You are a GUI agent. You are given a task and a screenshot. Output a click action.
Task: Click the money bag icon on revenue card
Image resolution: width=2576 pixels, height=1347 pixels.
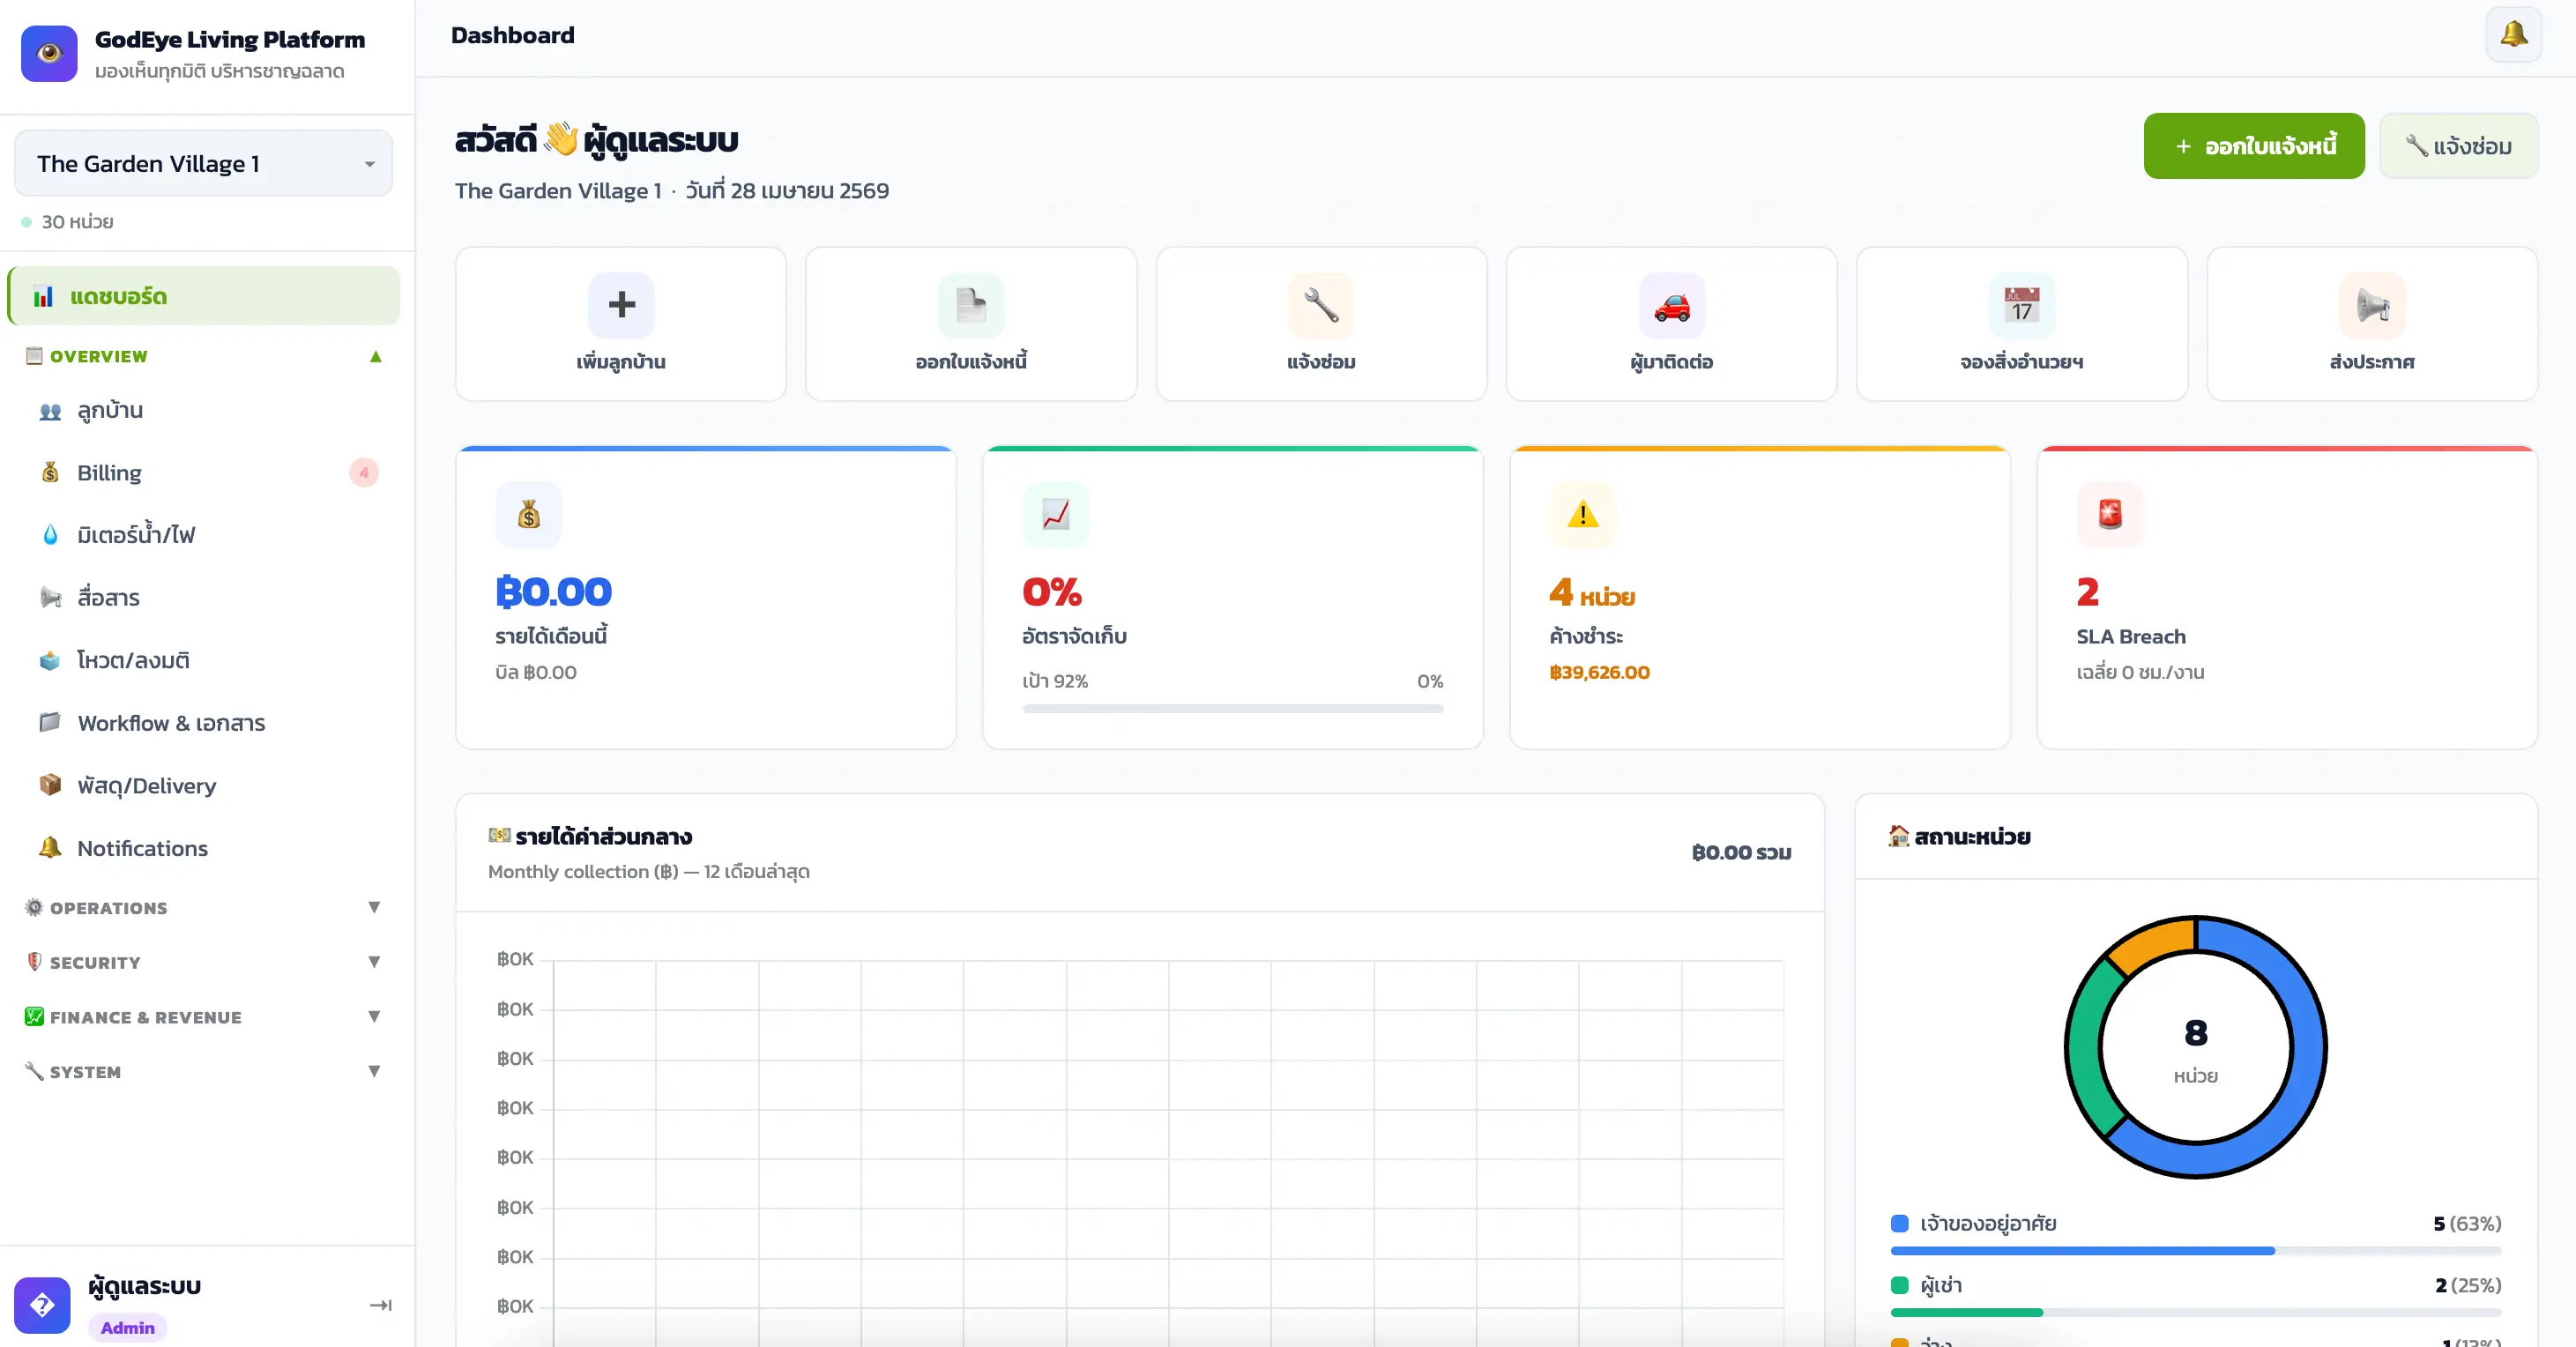pos(529,515)
